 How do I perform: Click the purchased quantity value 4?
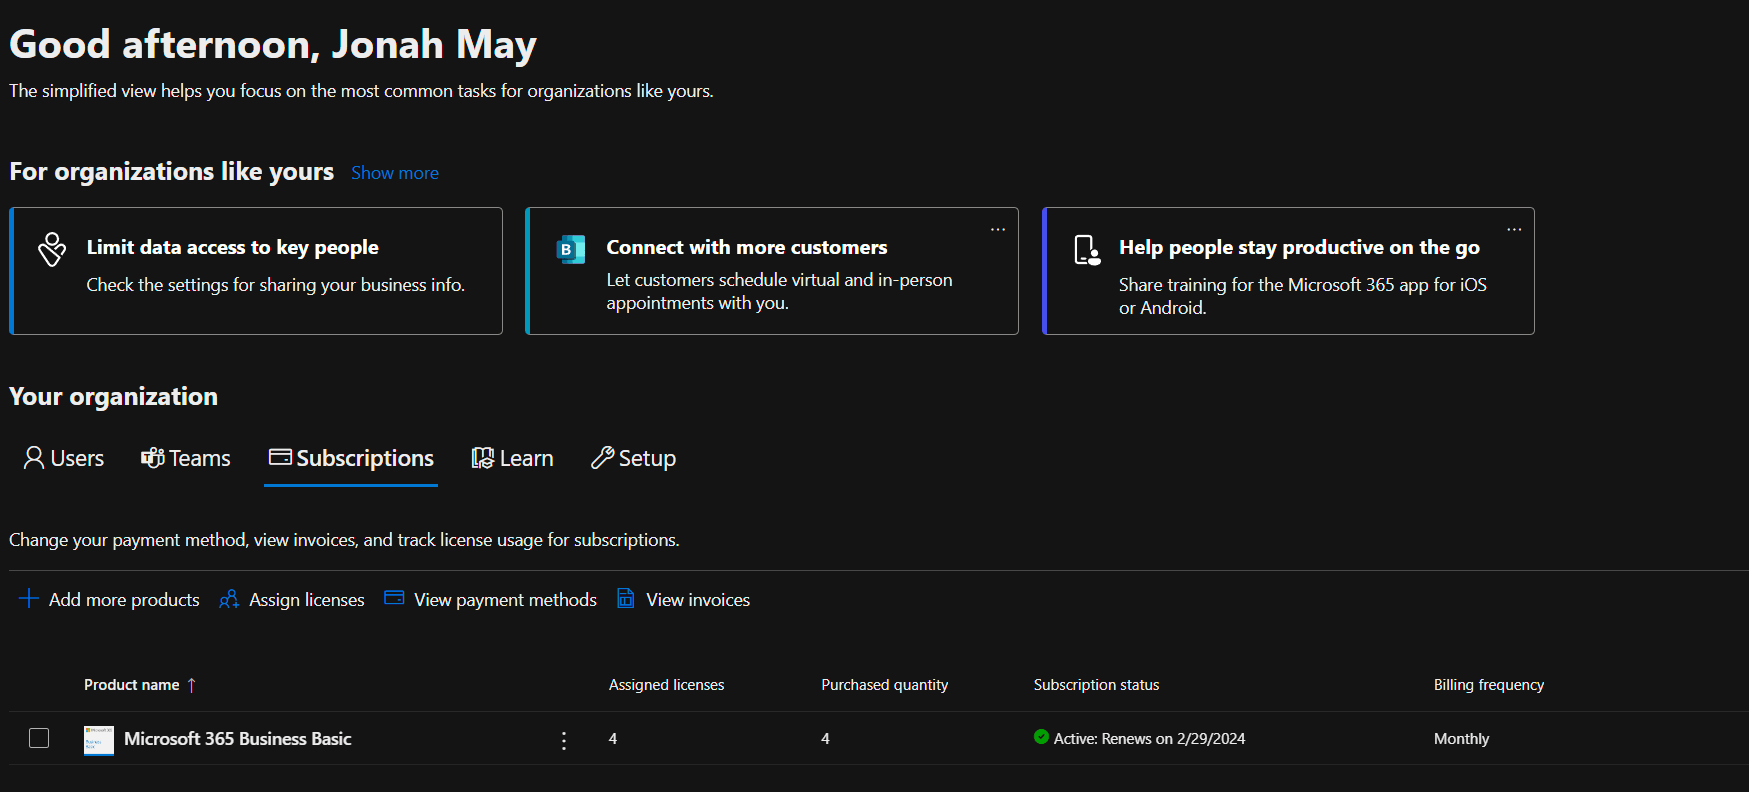(825, 739)
